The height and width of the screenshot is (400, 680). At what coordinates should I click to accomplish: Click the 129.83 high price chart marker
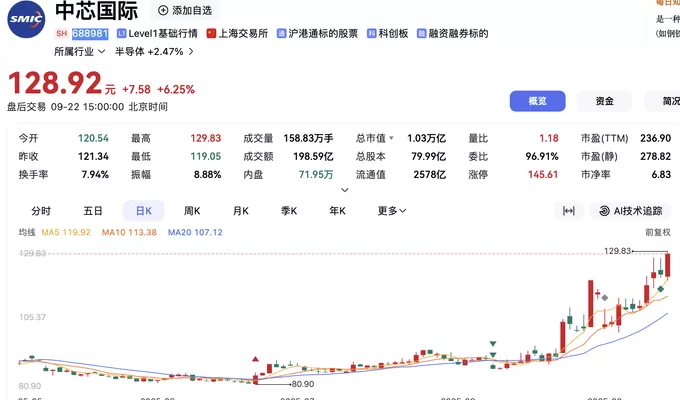pos(618,251)
